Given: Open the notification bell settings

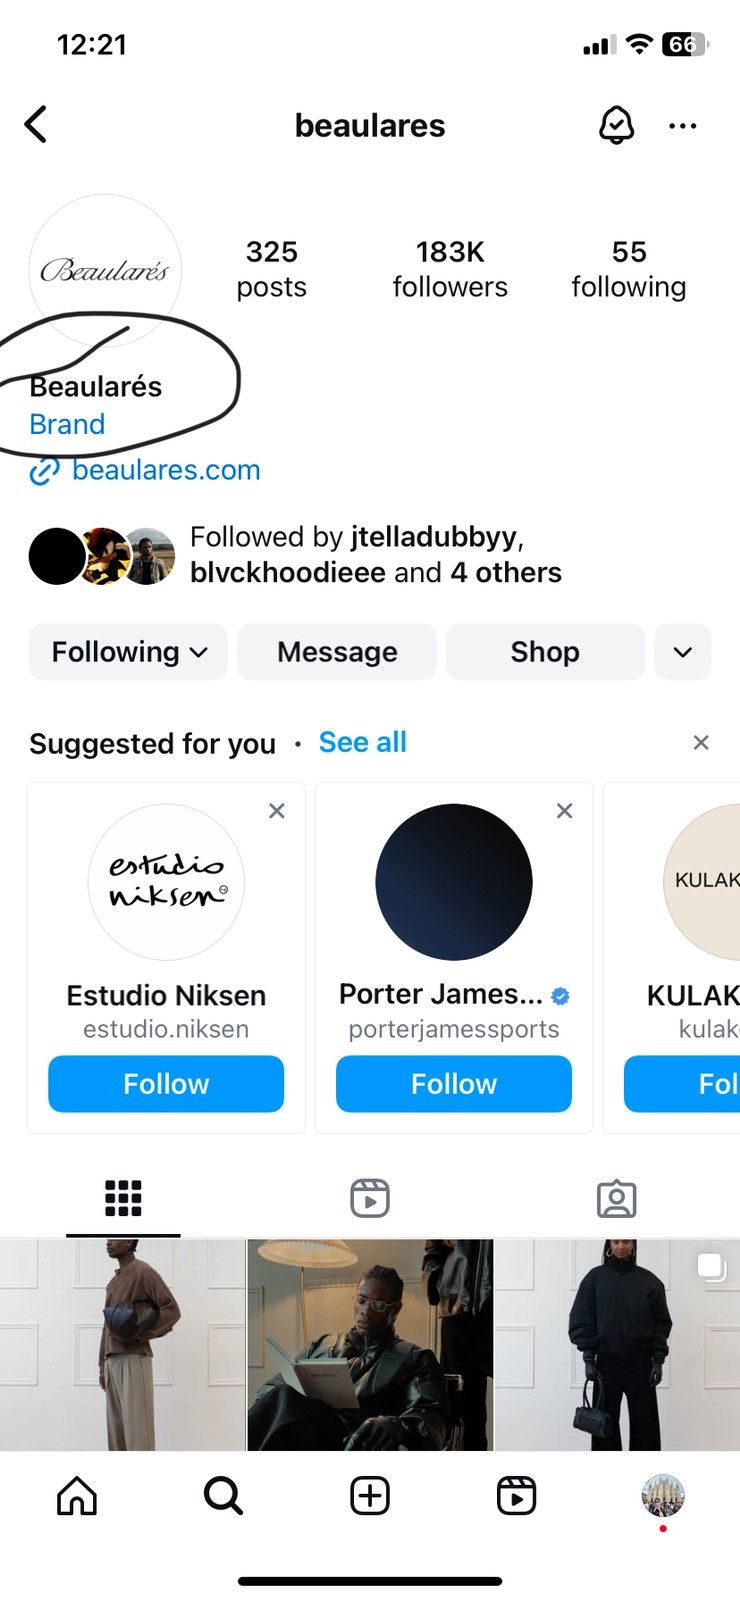Looking at the screenshot, I should [616, 126].
